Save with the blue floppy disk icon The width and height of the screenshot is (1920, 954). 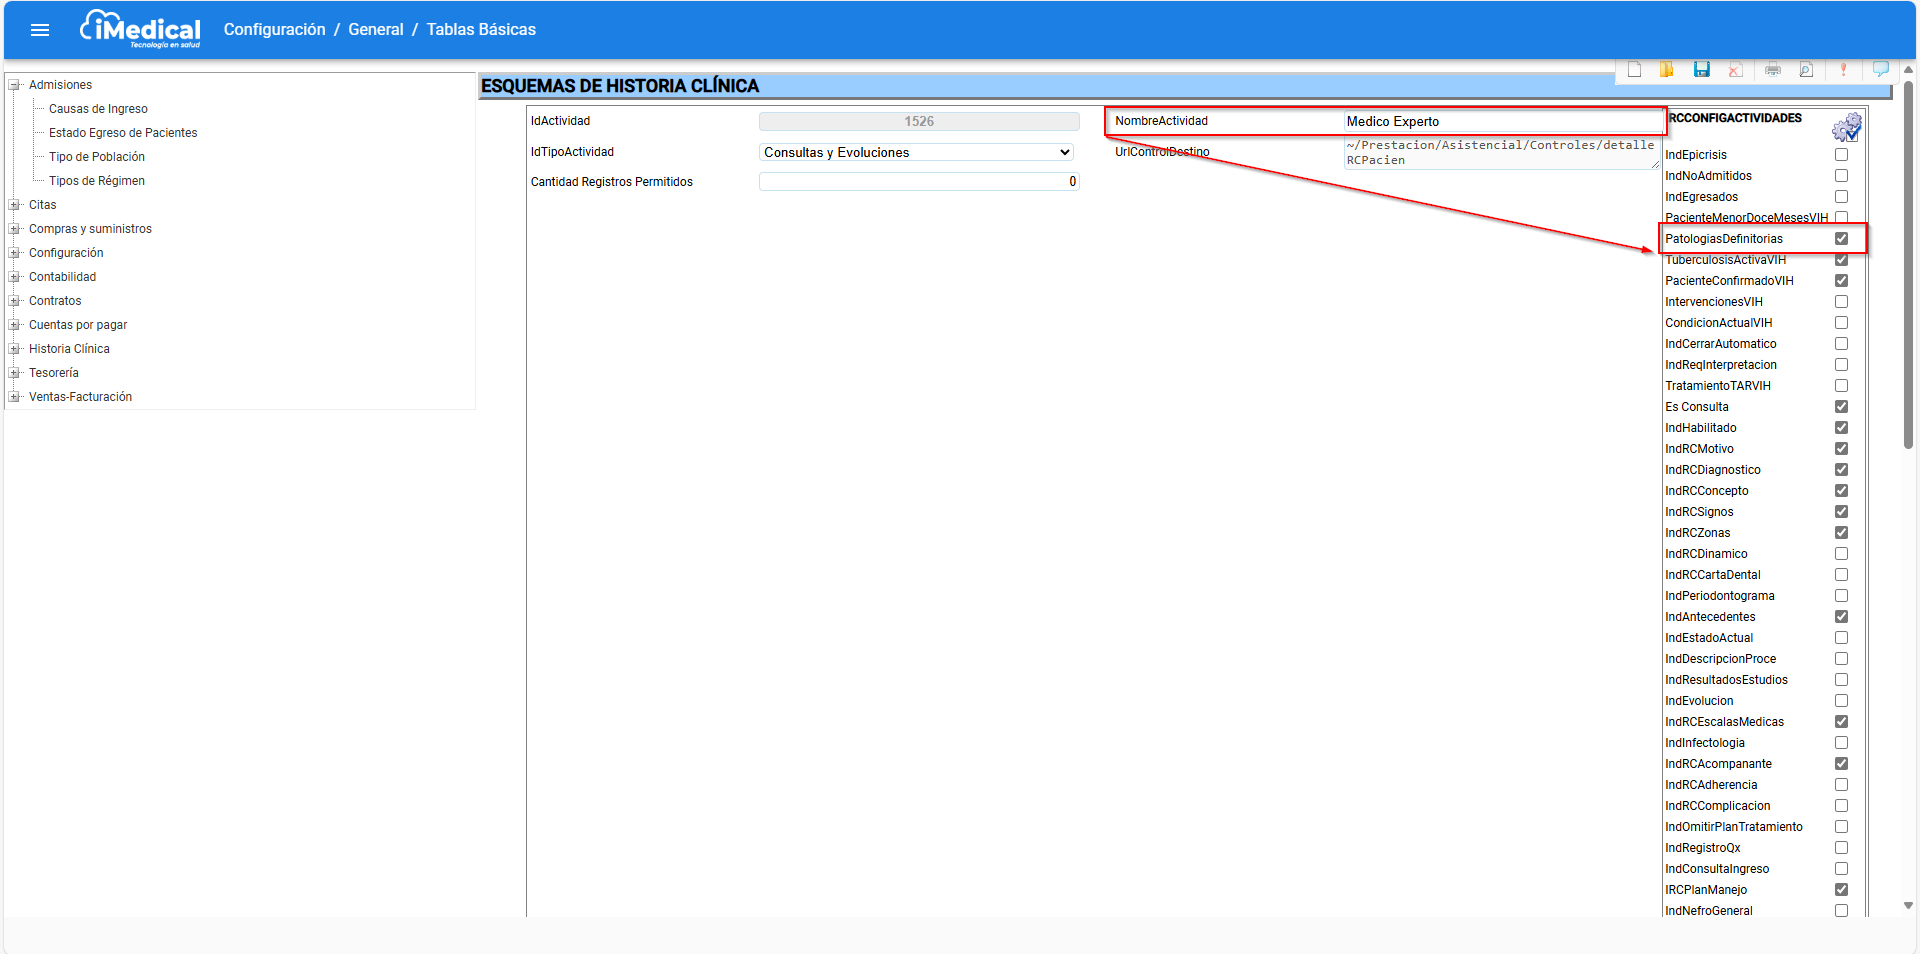pos(1701,69)
